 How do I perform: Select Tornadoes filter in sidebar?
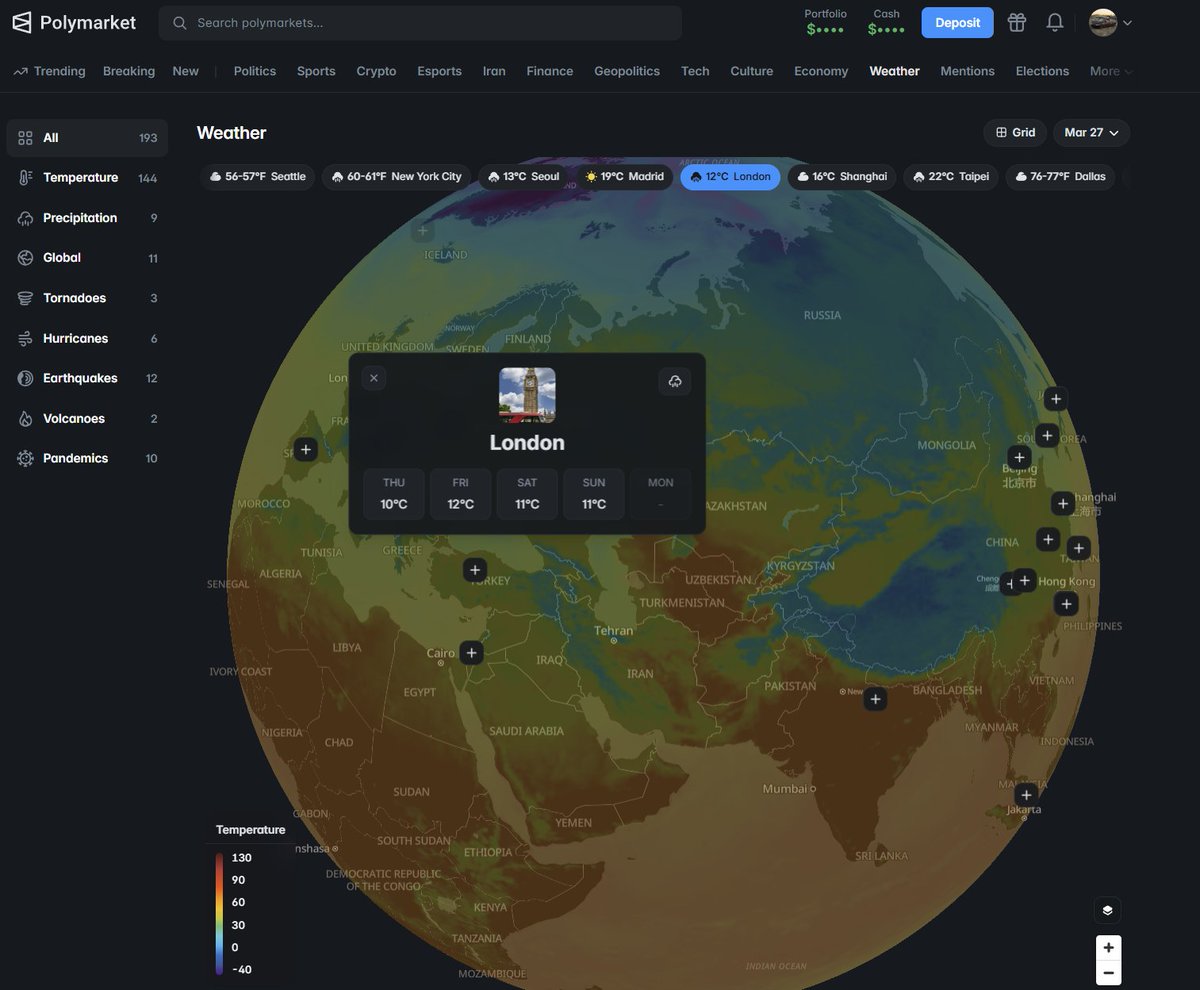point(87,298)
